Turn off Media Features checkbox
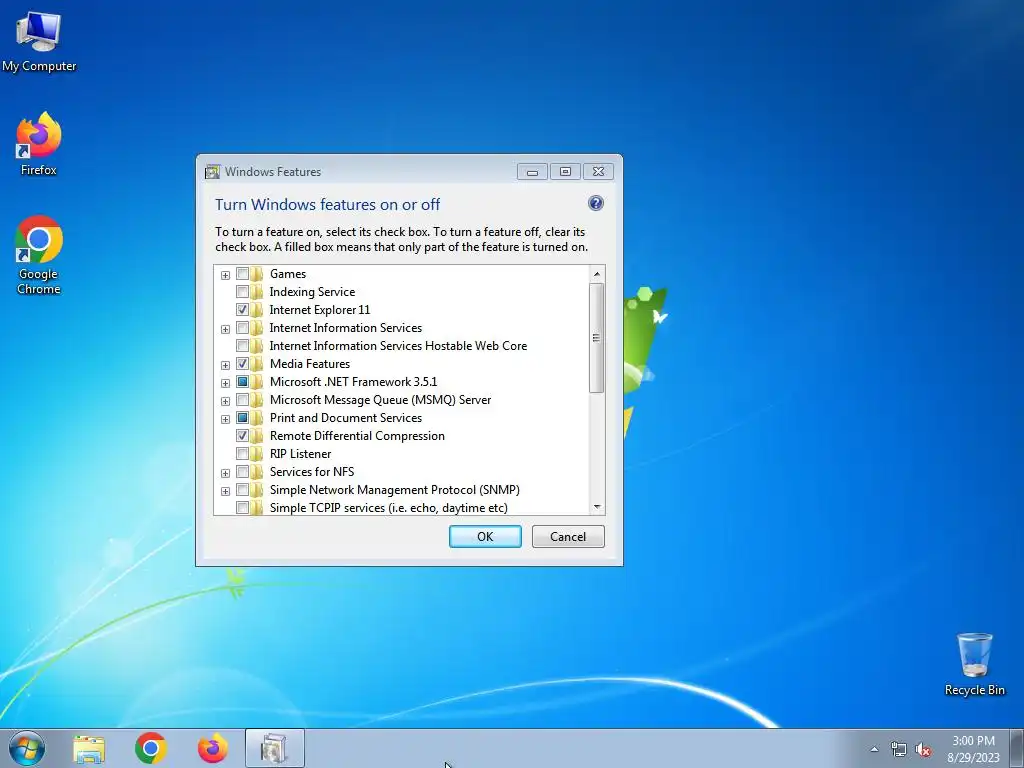Image resolution: width=1024 pixels, height=768 pixels. pos(242,364)
